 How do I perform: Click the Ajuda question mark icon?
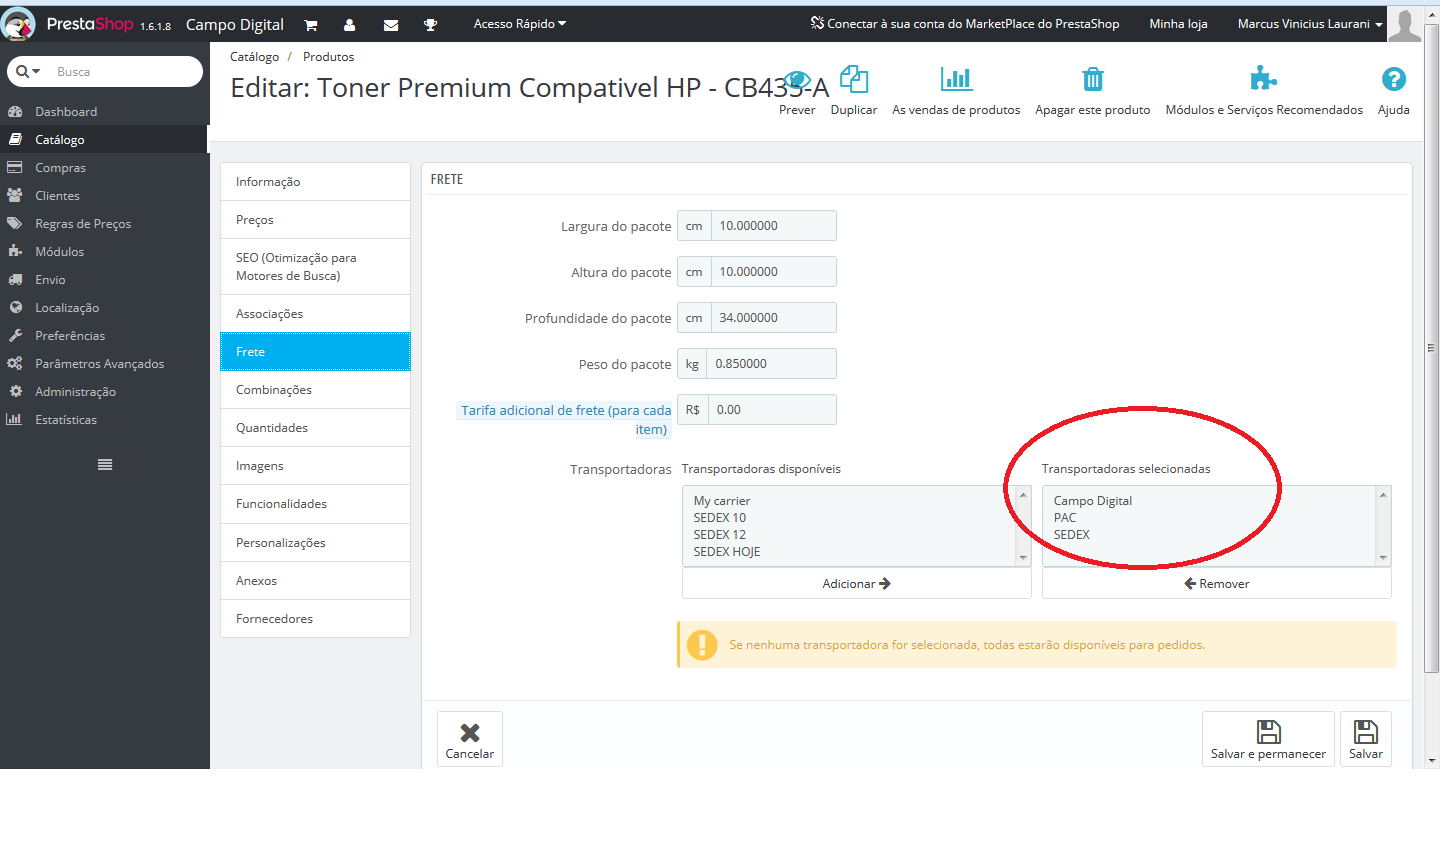[1394, 79]
